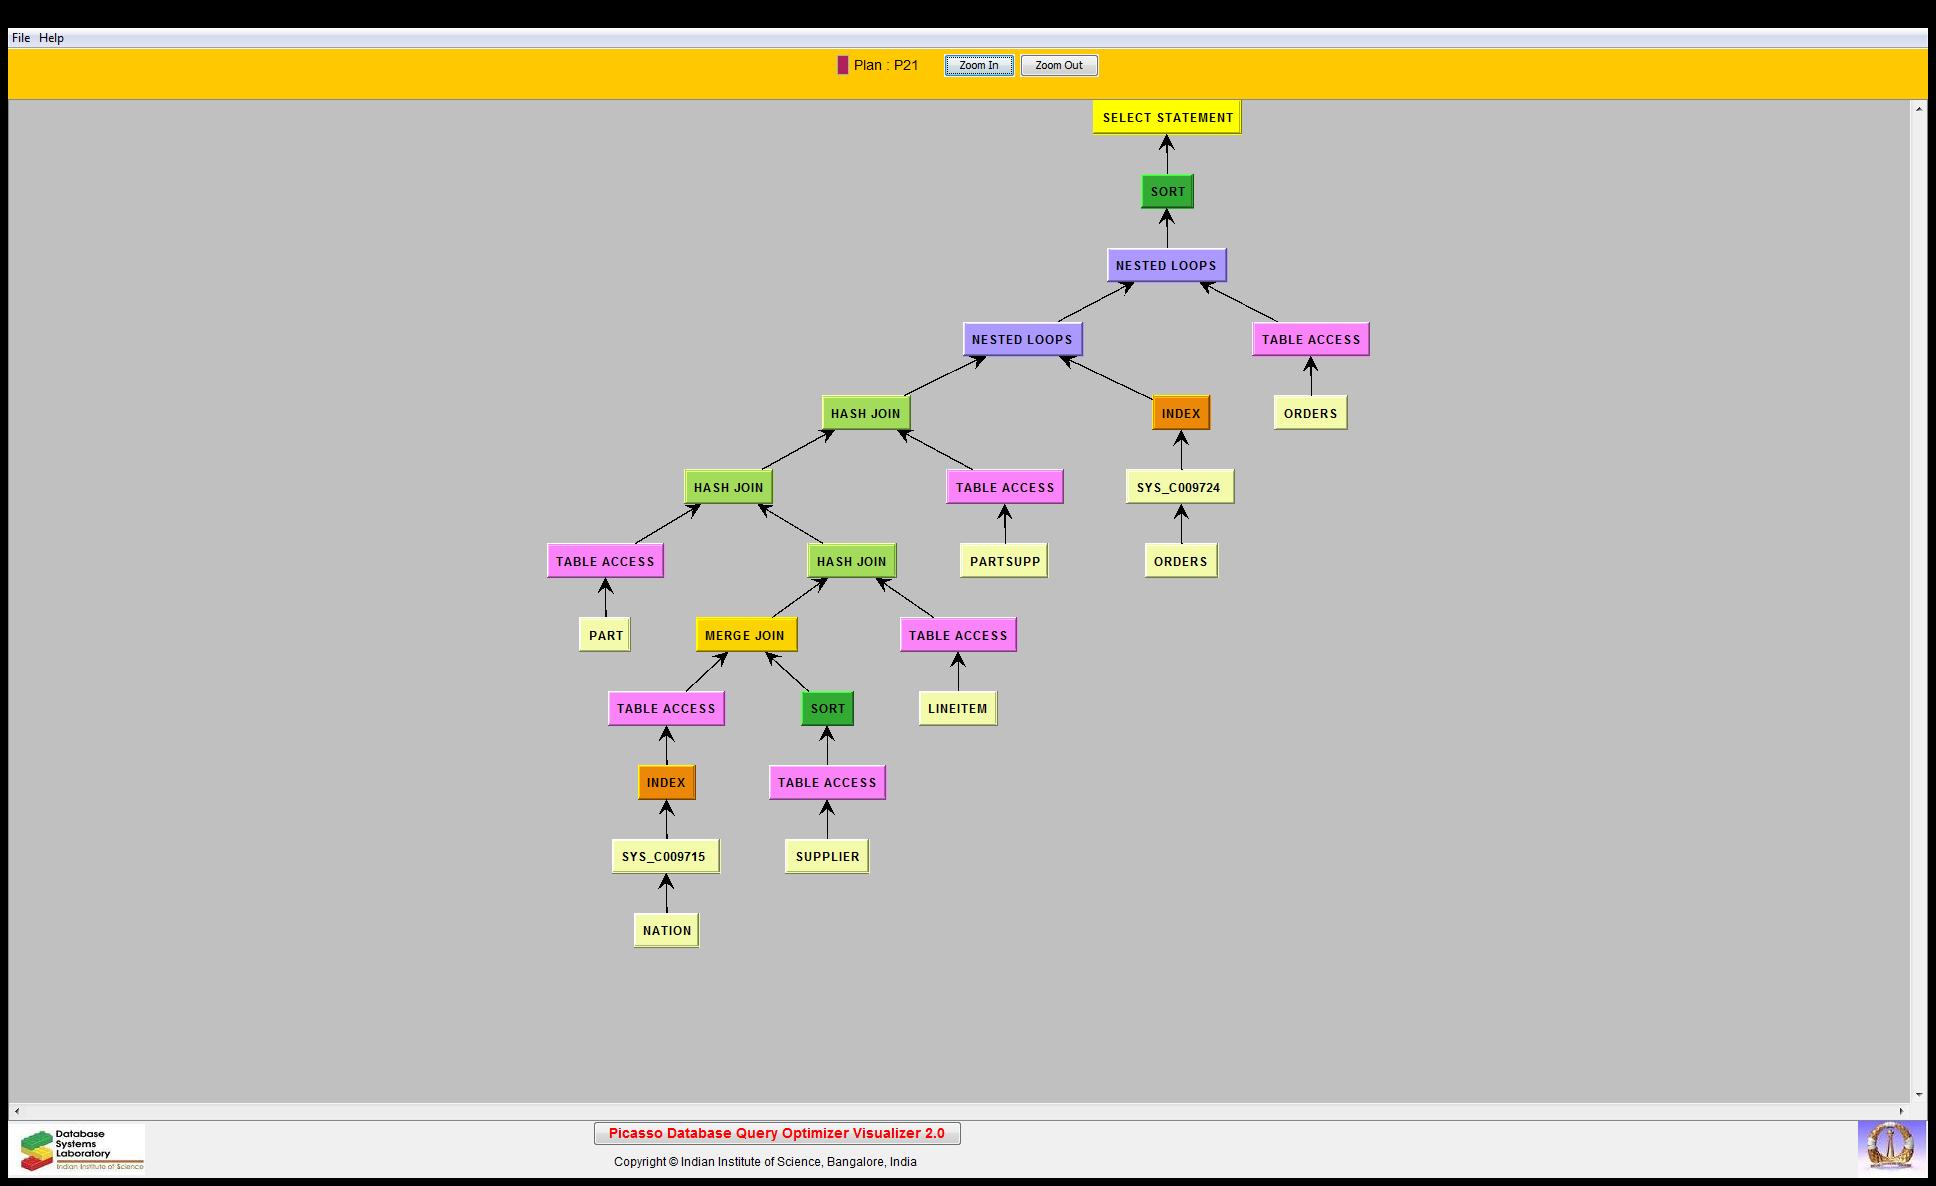Screen dimensions: 1936x1186
Task: Click the Database Systems Laboratory logo
Action: pyautogui.click(x=80, y=1149)
